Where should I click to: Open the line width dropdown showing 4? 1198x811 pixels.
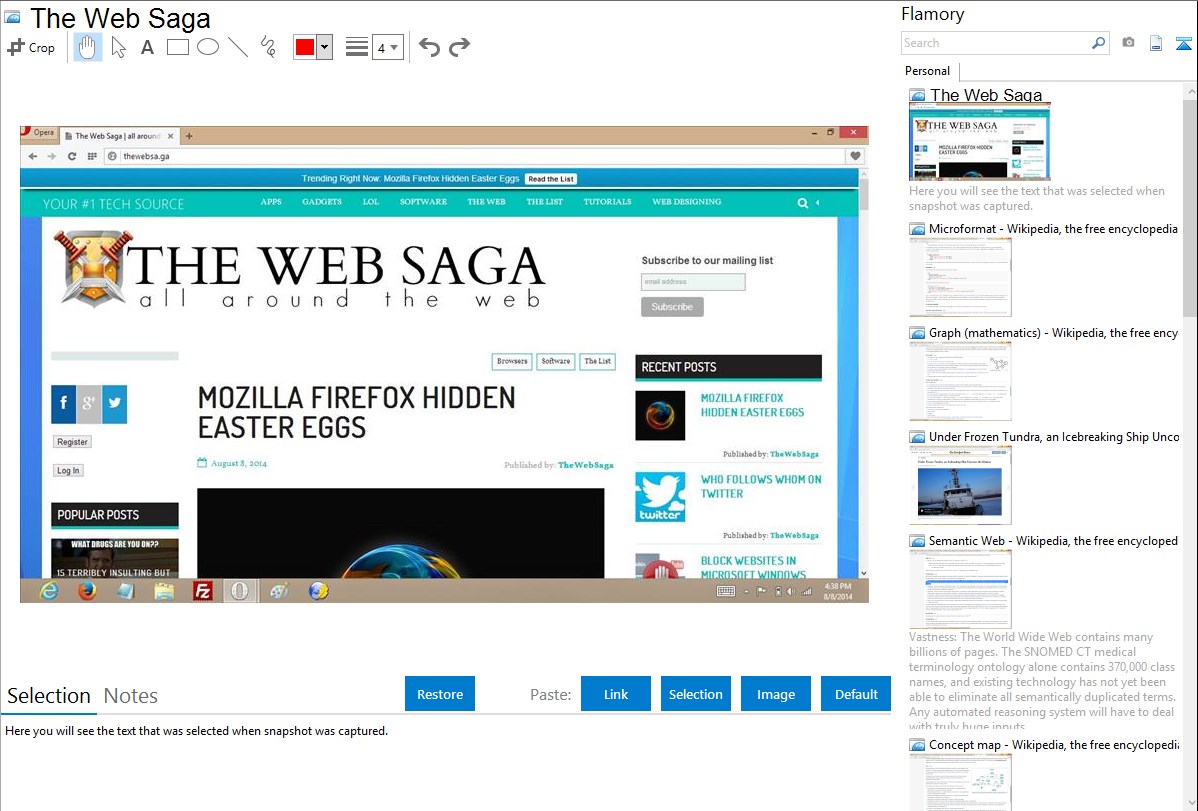tap(387, 47)
